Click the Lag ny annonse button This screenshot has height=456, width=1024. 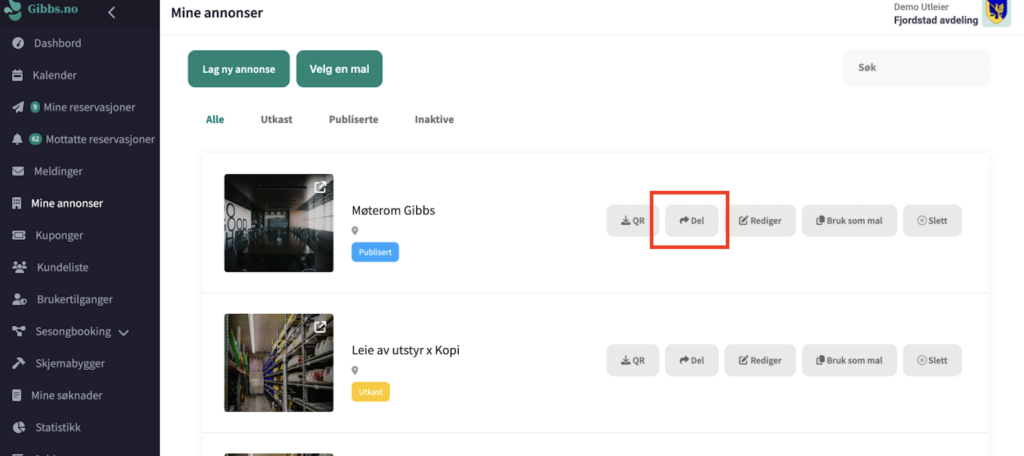(238, 68)
